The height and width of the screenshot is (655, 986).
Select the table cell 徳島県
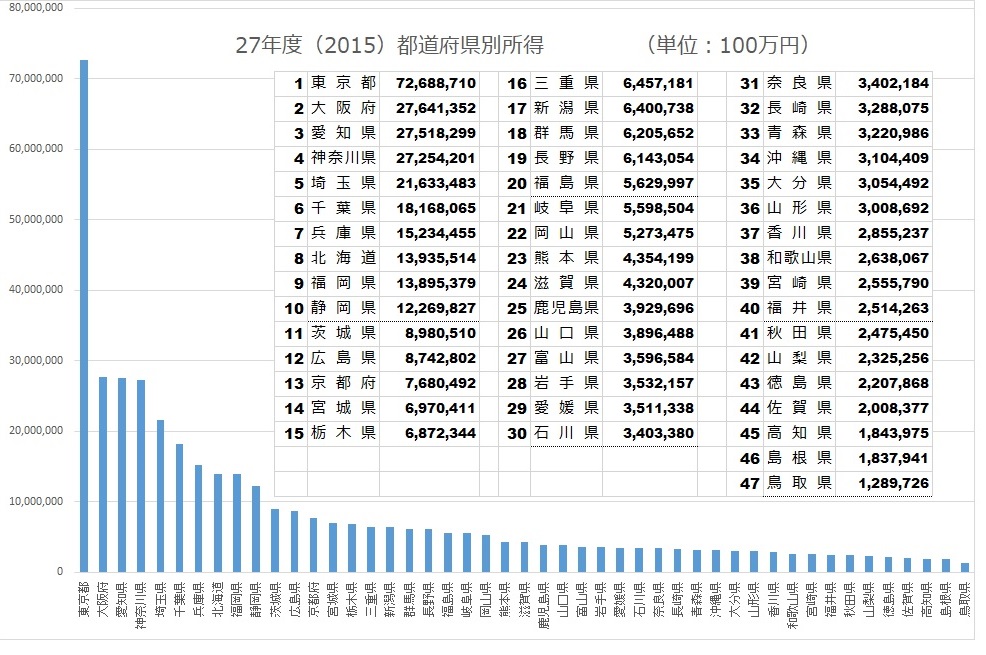click(799, 383)
